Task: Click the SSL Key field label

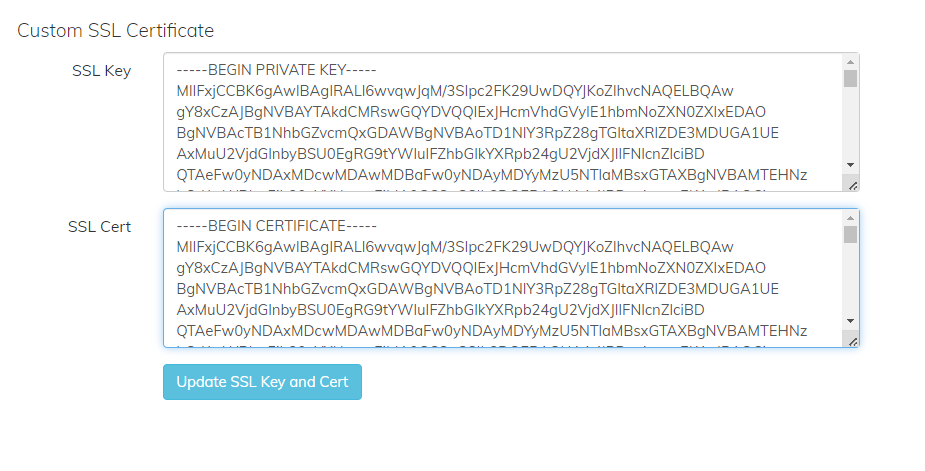Action: pos(101,71)
